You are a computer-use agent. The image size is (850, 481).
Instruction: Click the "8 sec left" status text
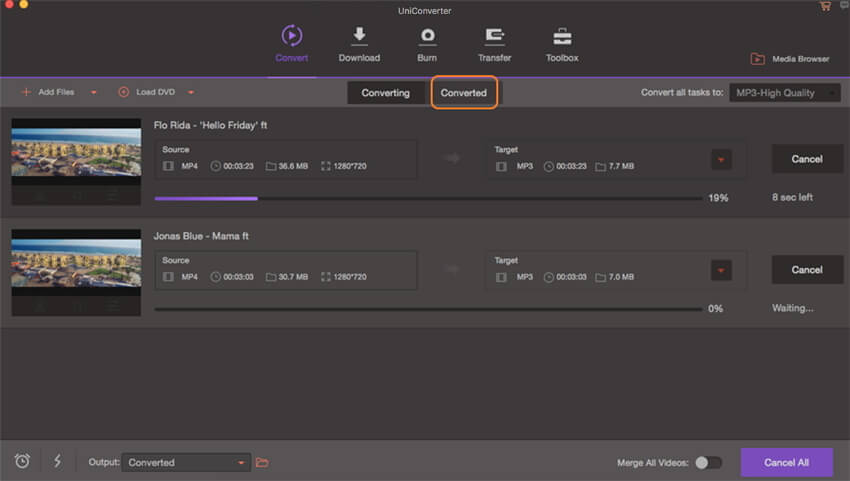(x=792, y=197)
